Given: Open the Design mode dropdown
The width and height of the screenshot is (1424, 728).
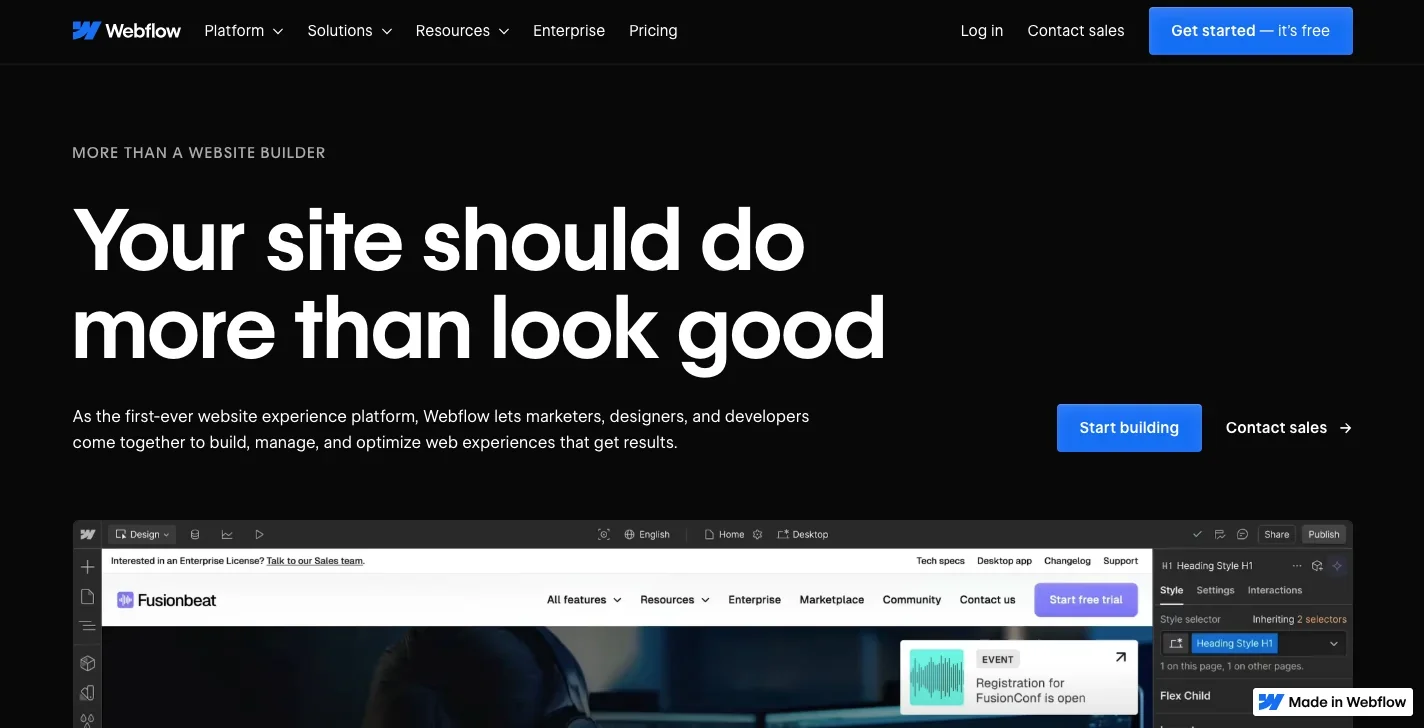Looking at the screenshot, I should pyautogui.click(x=142, y=534).
